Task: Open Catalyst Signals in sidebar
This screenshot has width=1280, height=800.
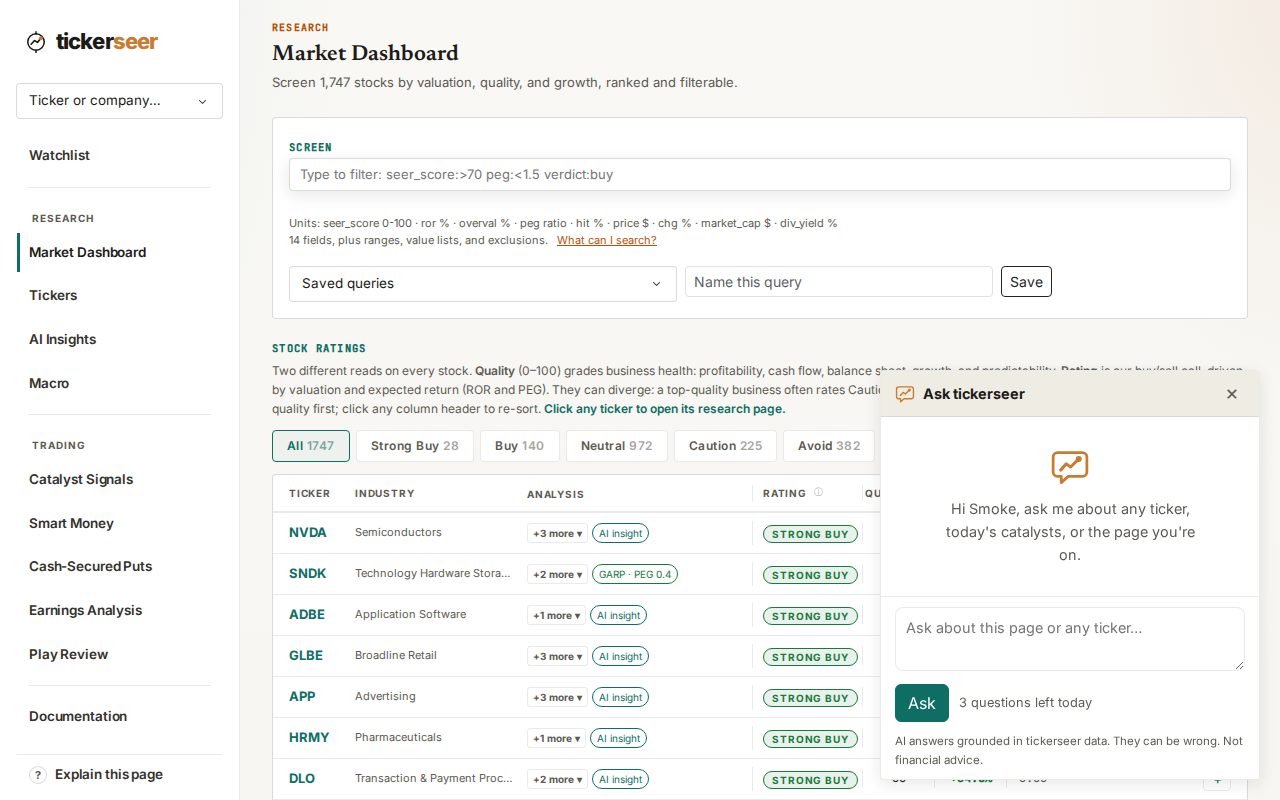Action: 81,479
